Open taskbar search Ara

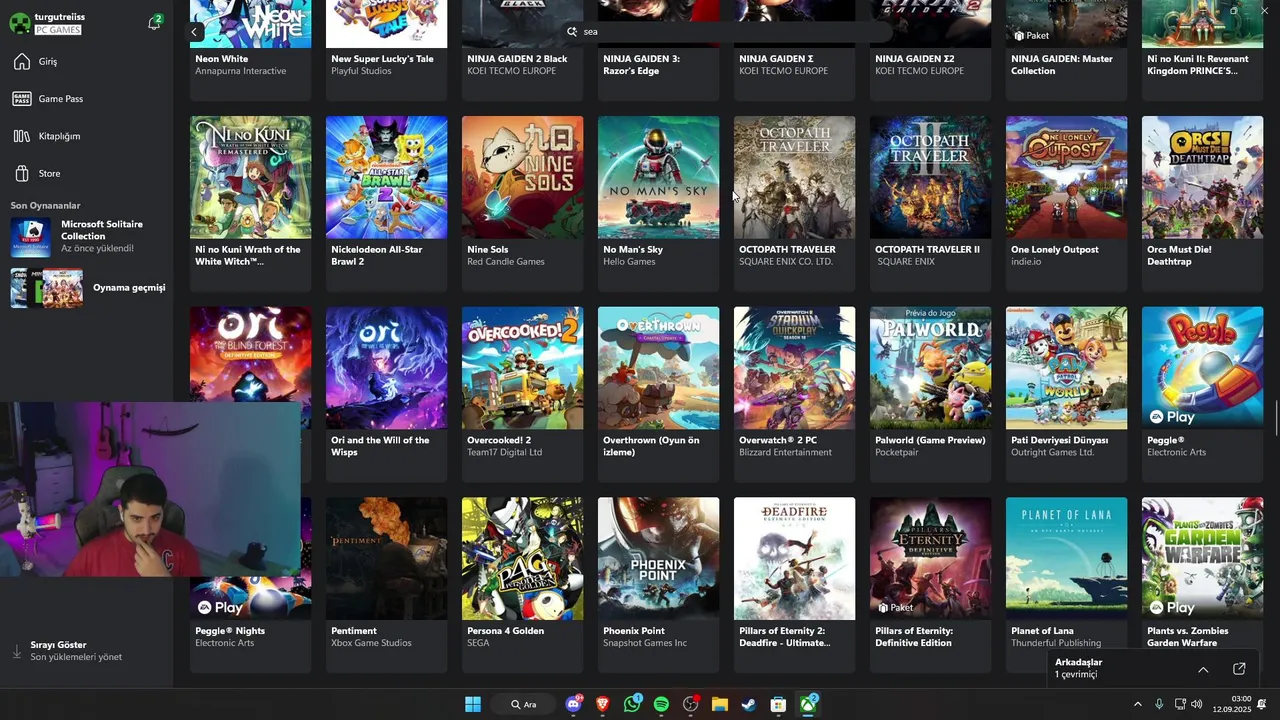[x=524, y=705]
